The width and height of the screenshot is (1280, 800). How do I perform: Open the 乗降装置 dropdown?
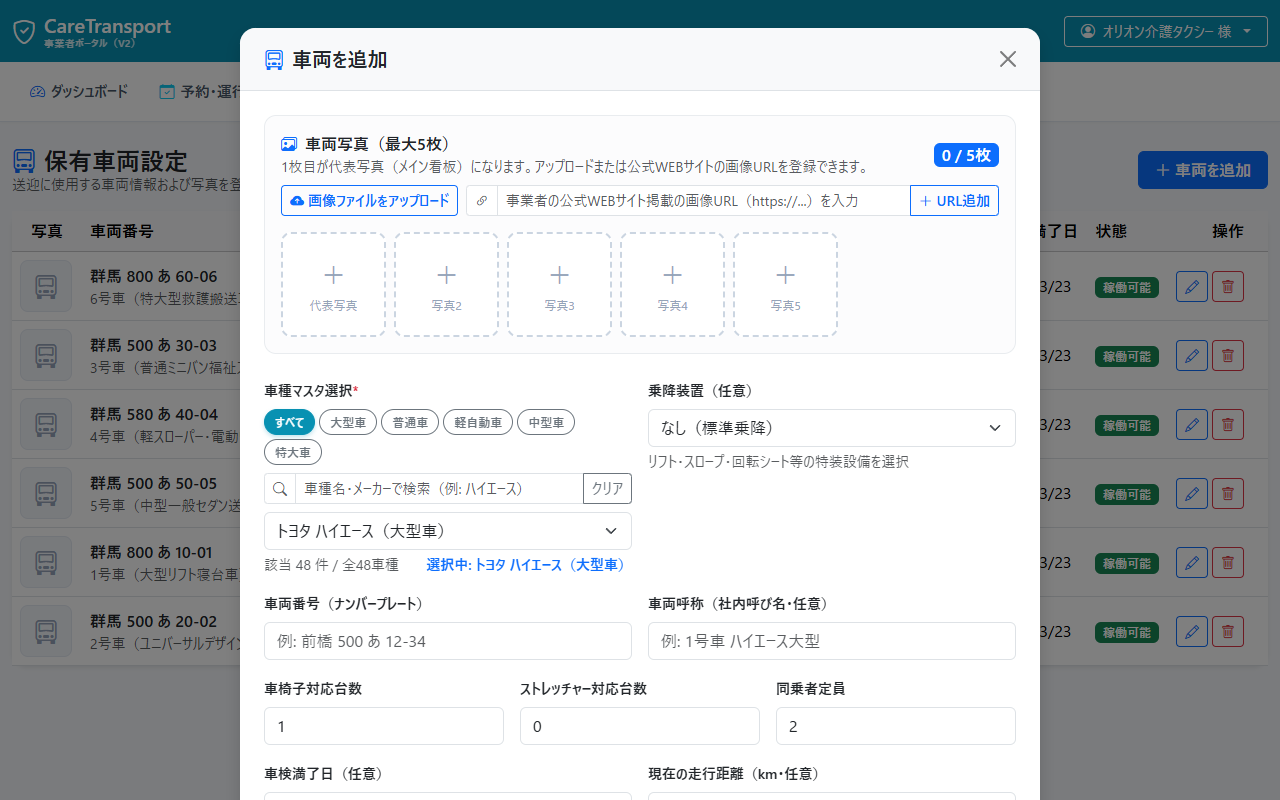pyautogui.click(x=832, y=428)
